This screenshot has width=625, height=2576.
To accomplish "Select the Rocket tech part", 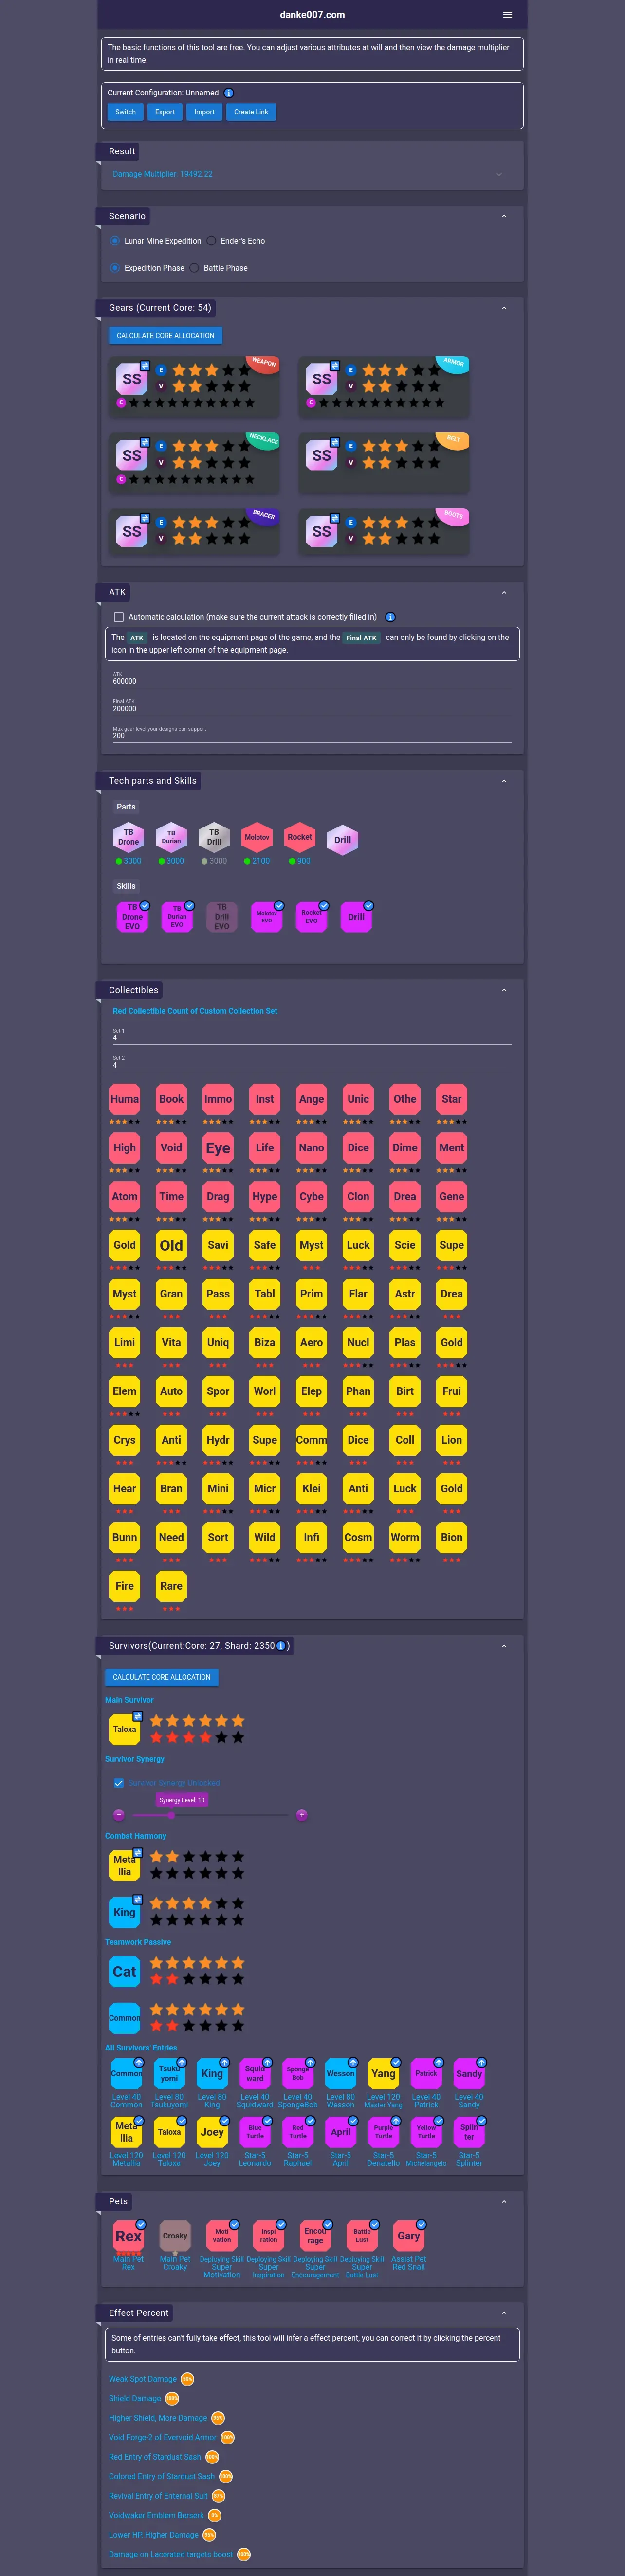I will pos(300,837).
